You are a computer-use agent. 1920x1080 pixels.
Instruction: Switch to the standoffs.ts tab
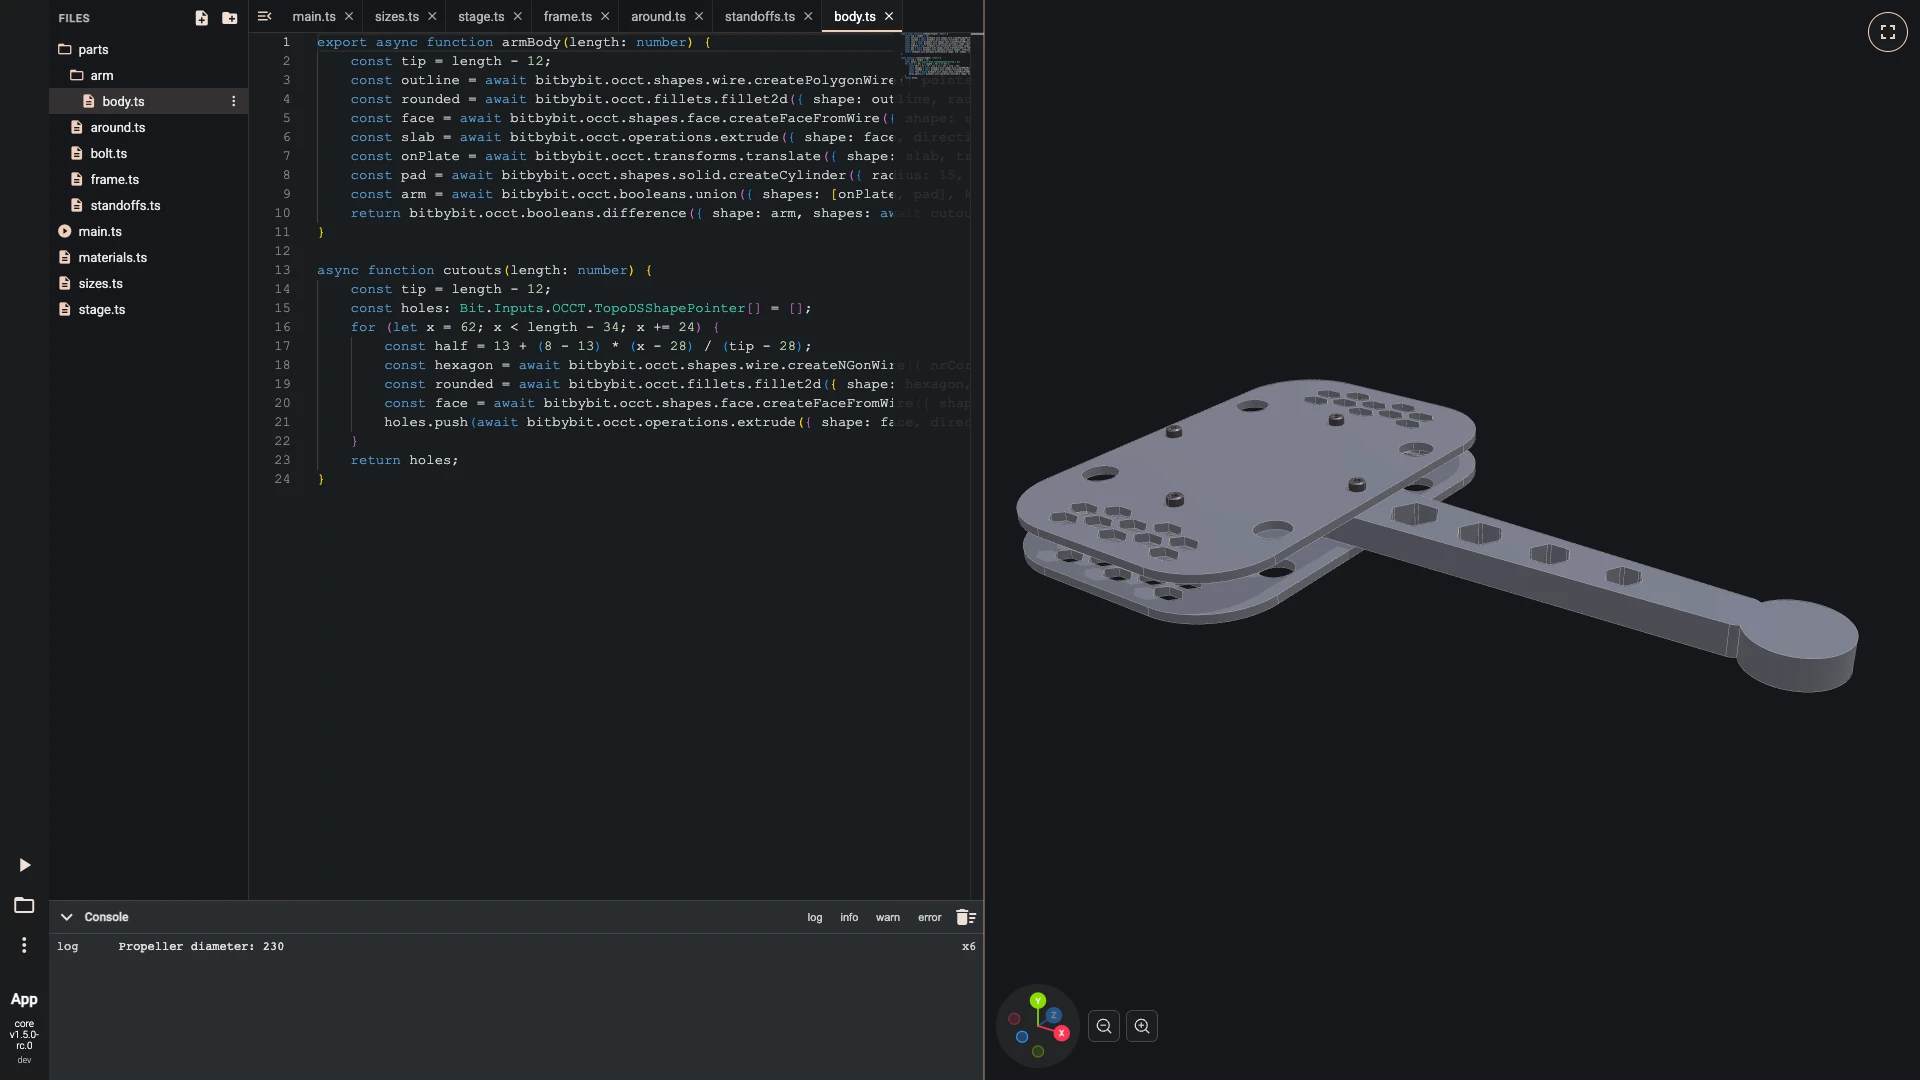tap(760, 17)
